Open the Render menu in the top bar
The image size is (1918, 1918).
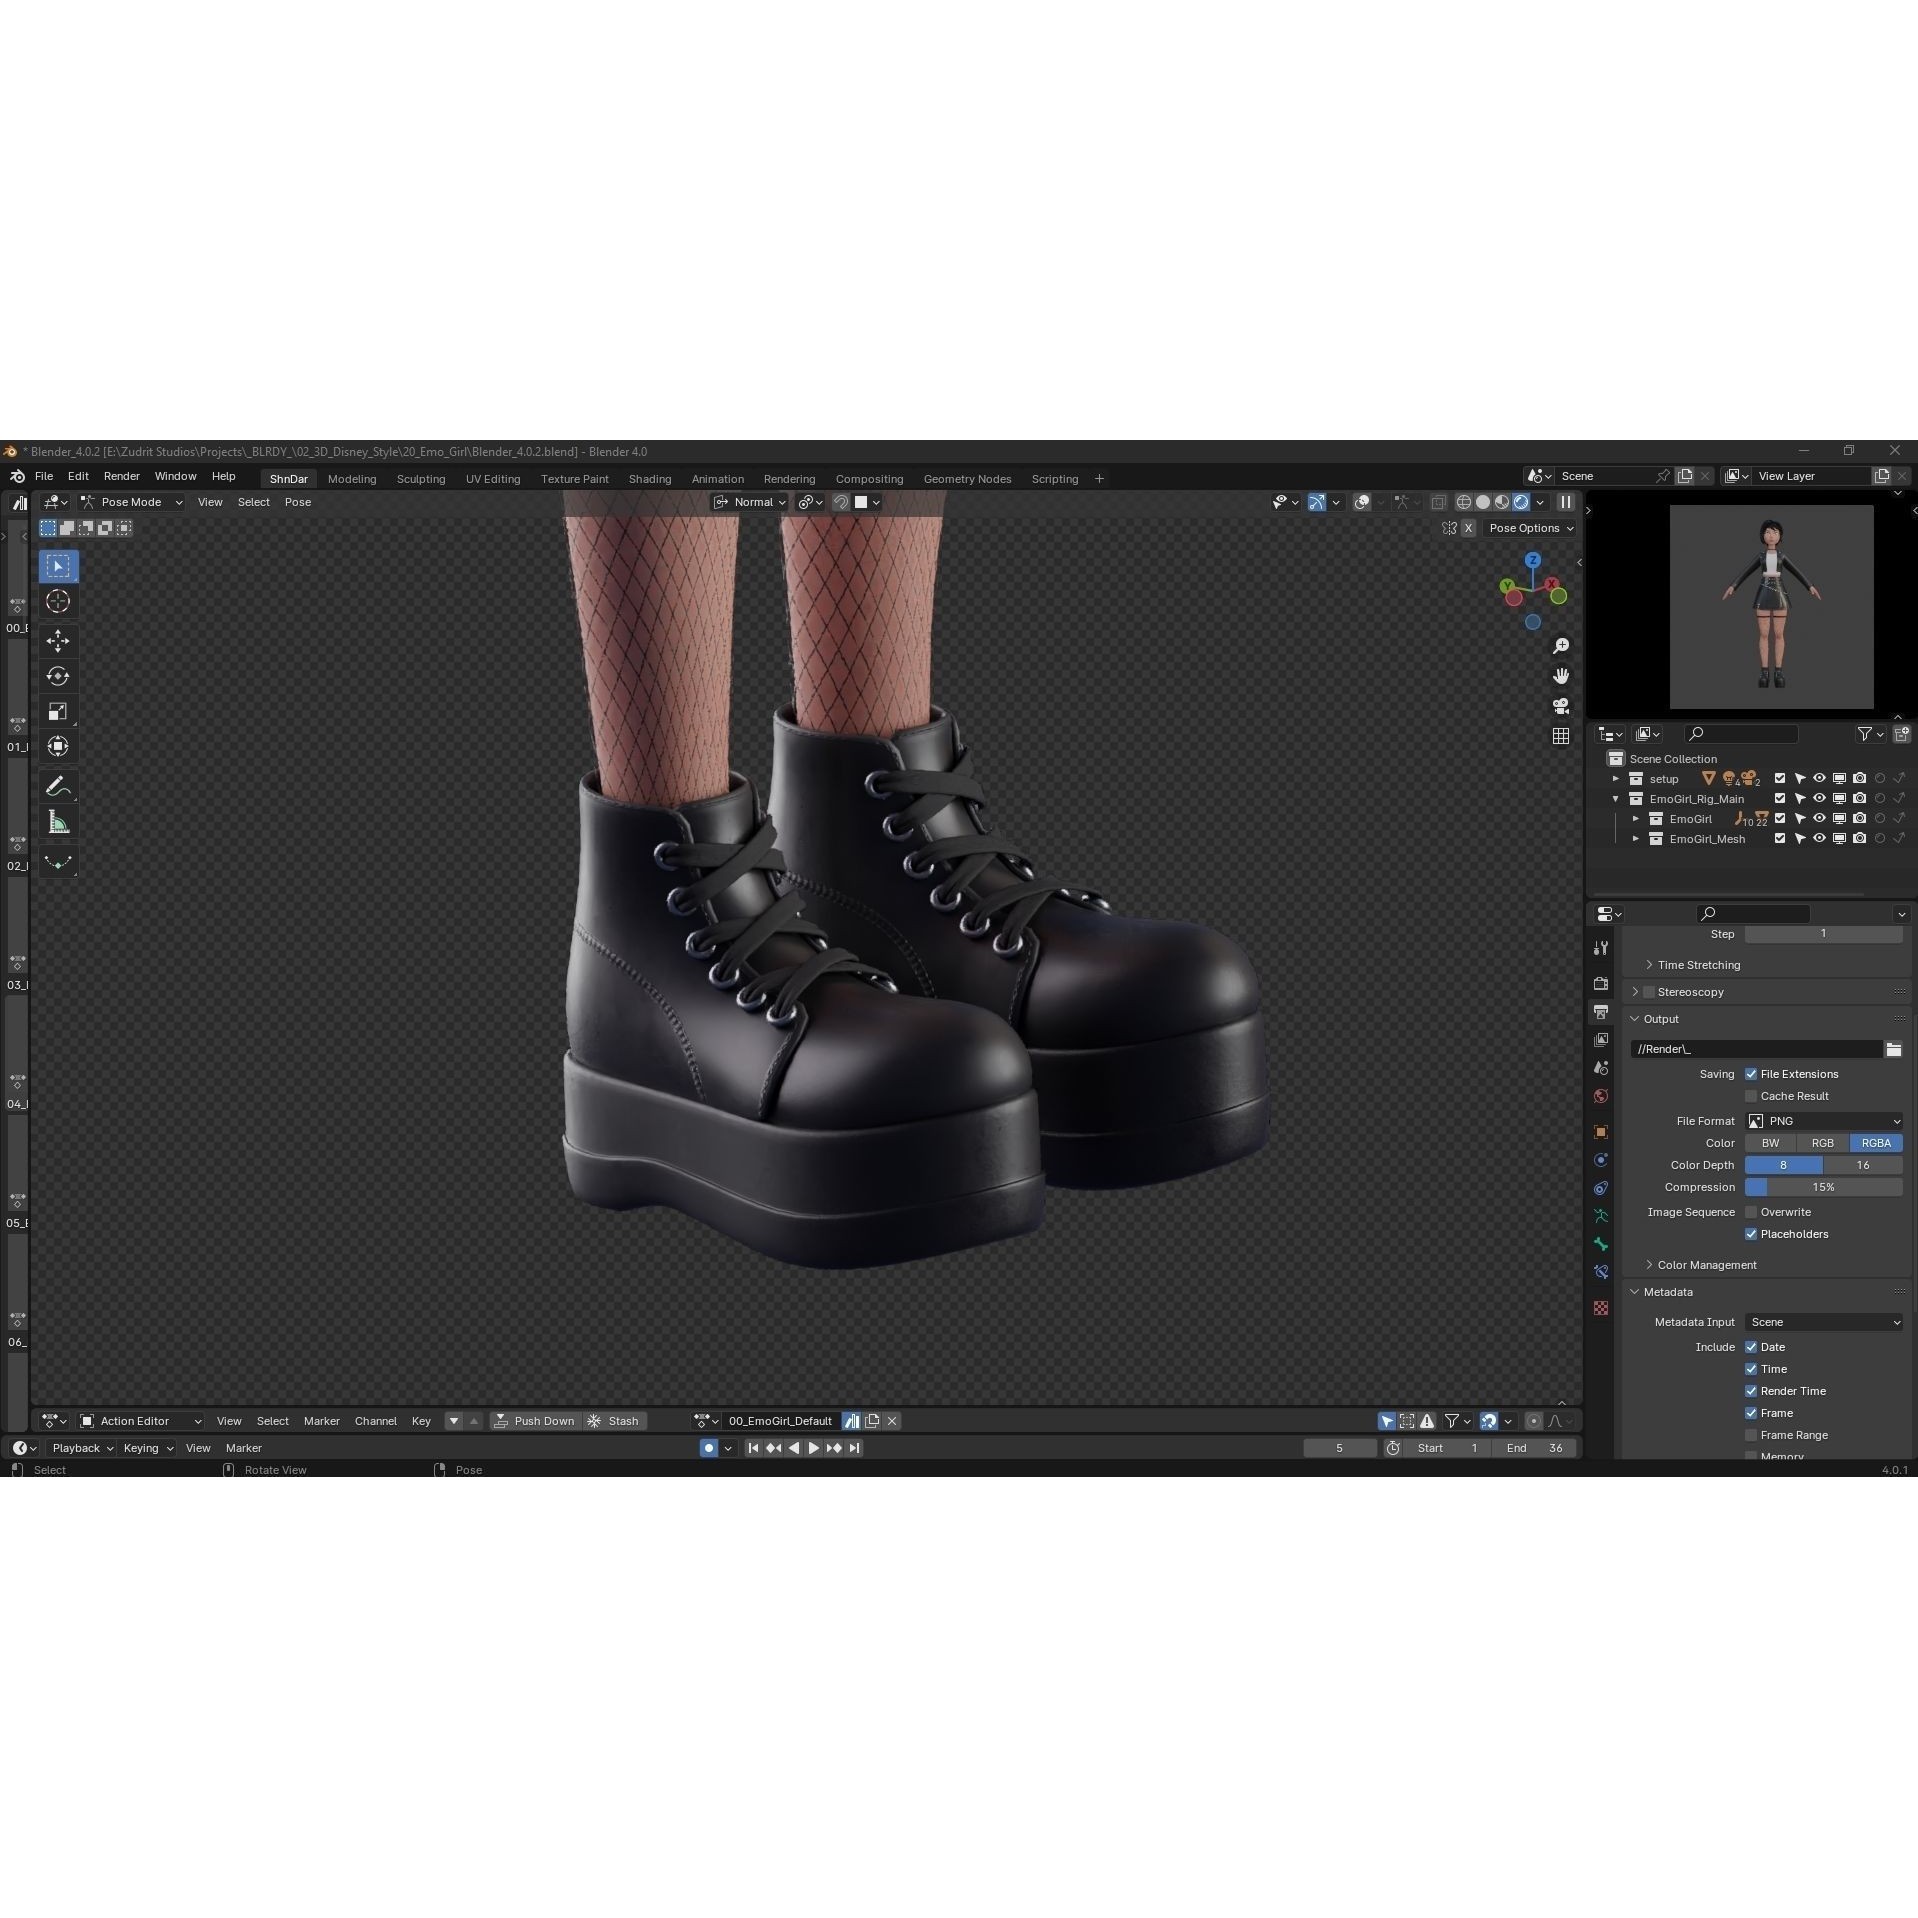click(x=122, y=477)
